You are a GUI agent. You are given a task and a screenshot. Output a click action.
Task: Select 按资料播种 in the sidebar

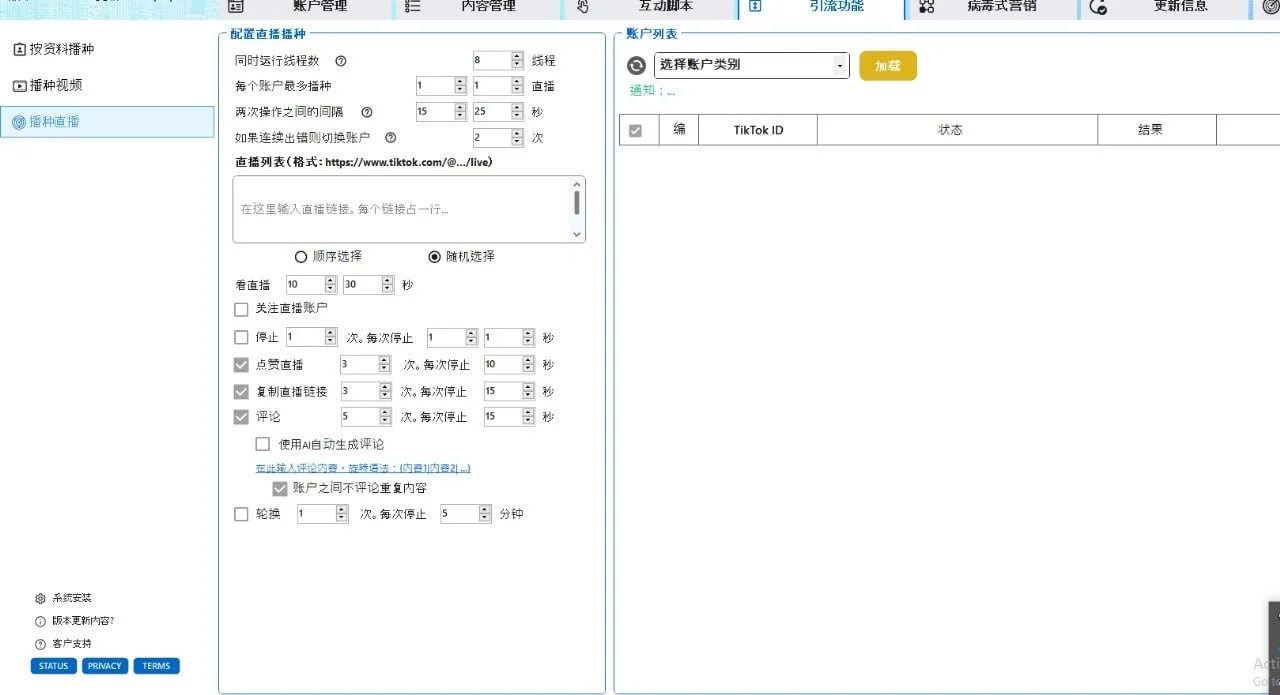62,50
